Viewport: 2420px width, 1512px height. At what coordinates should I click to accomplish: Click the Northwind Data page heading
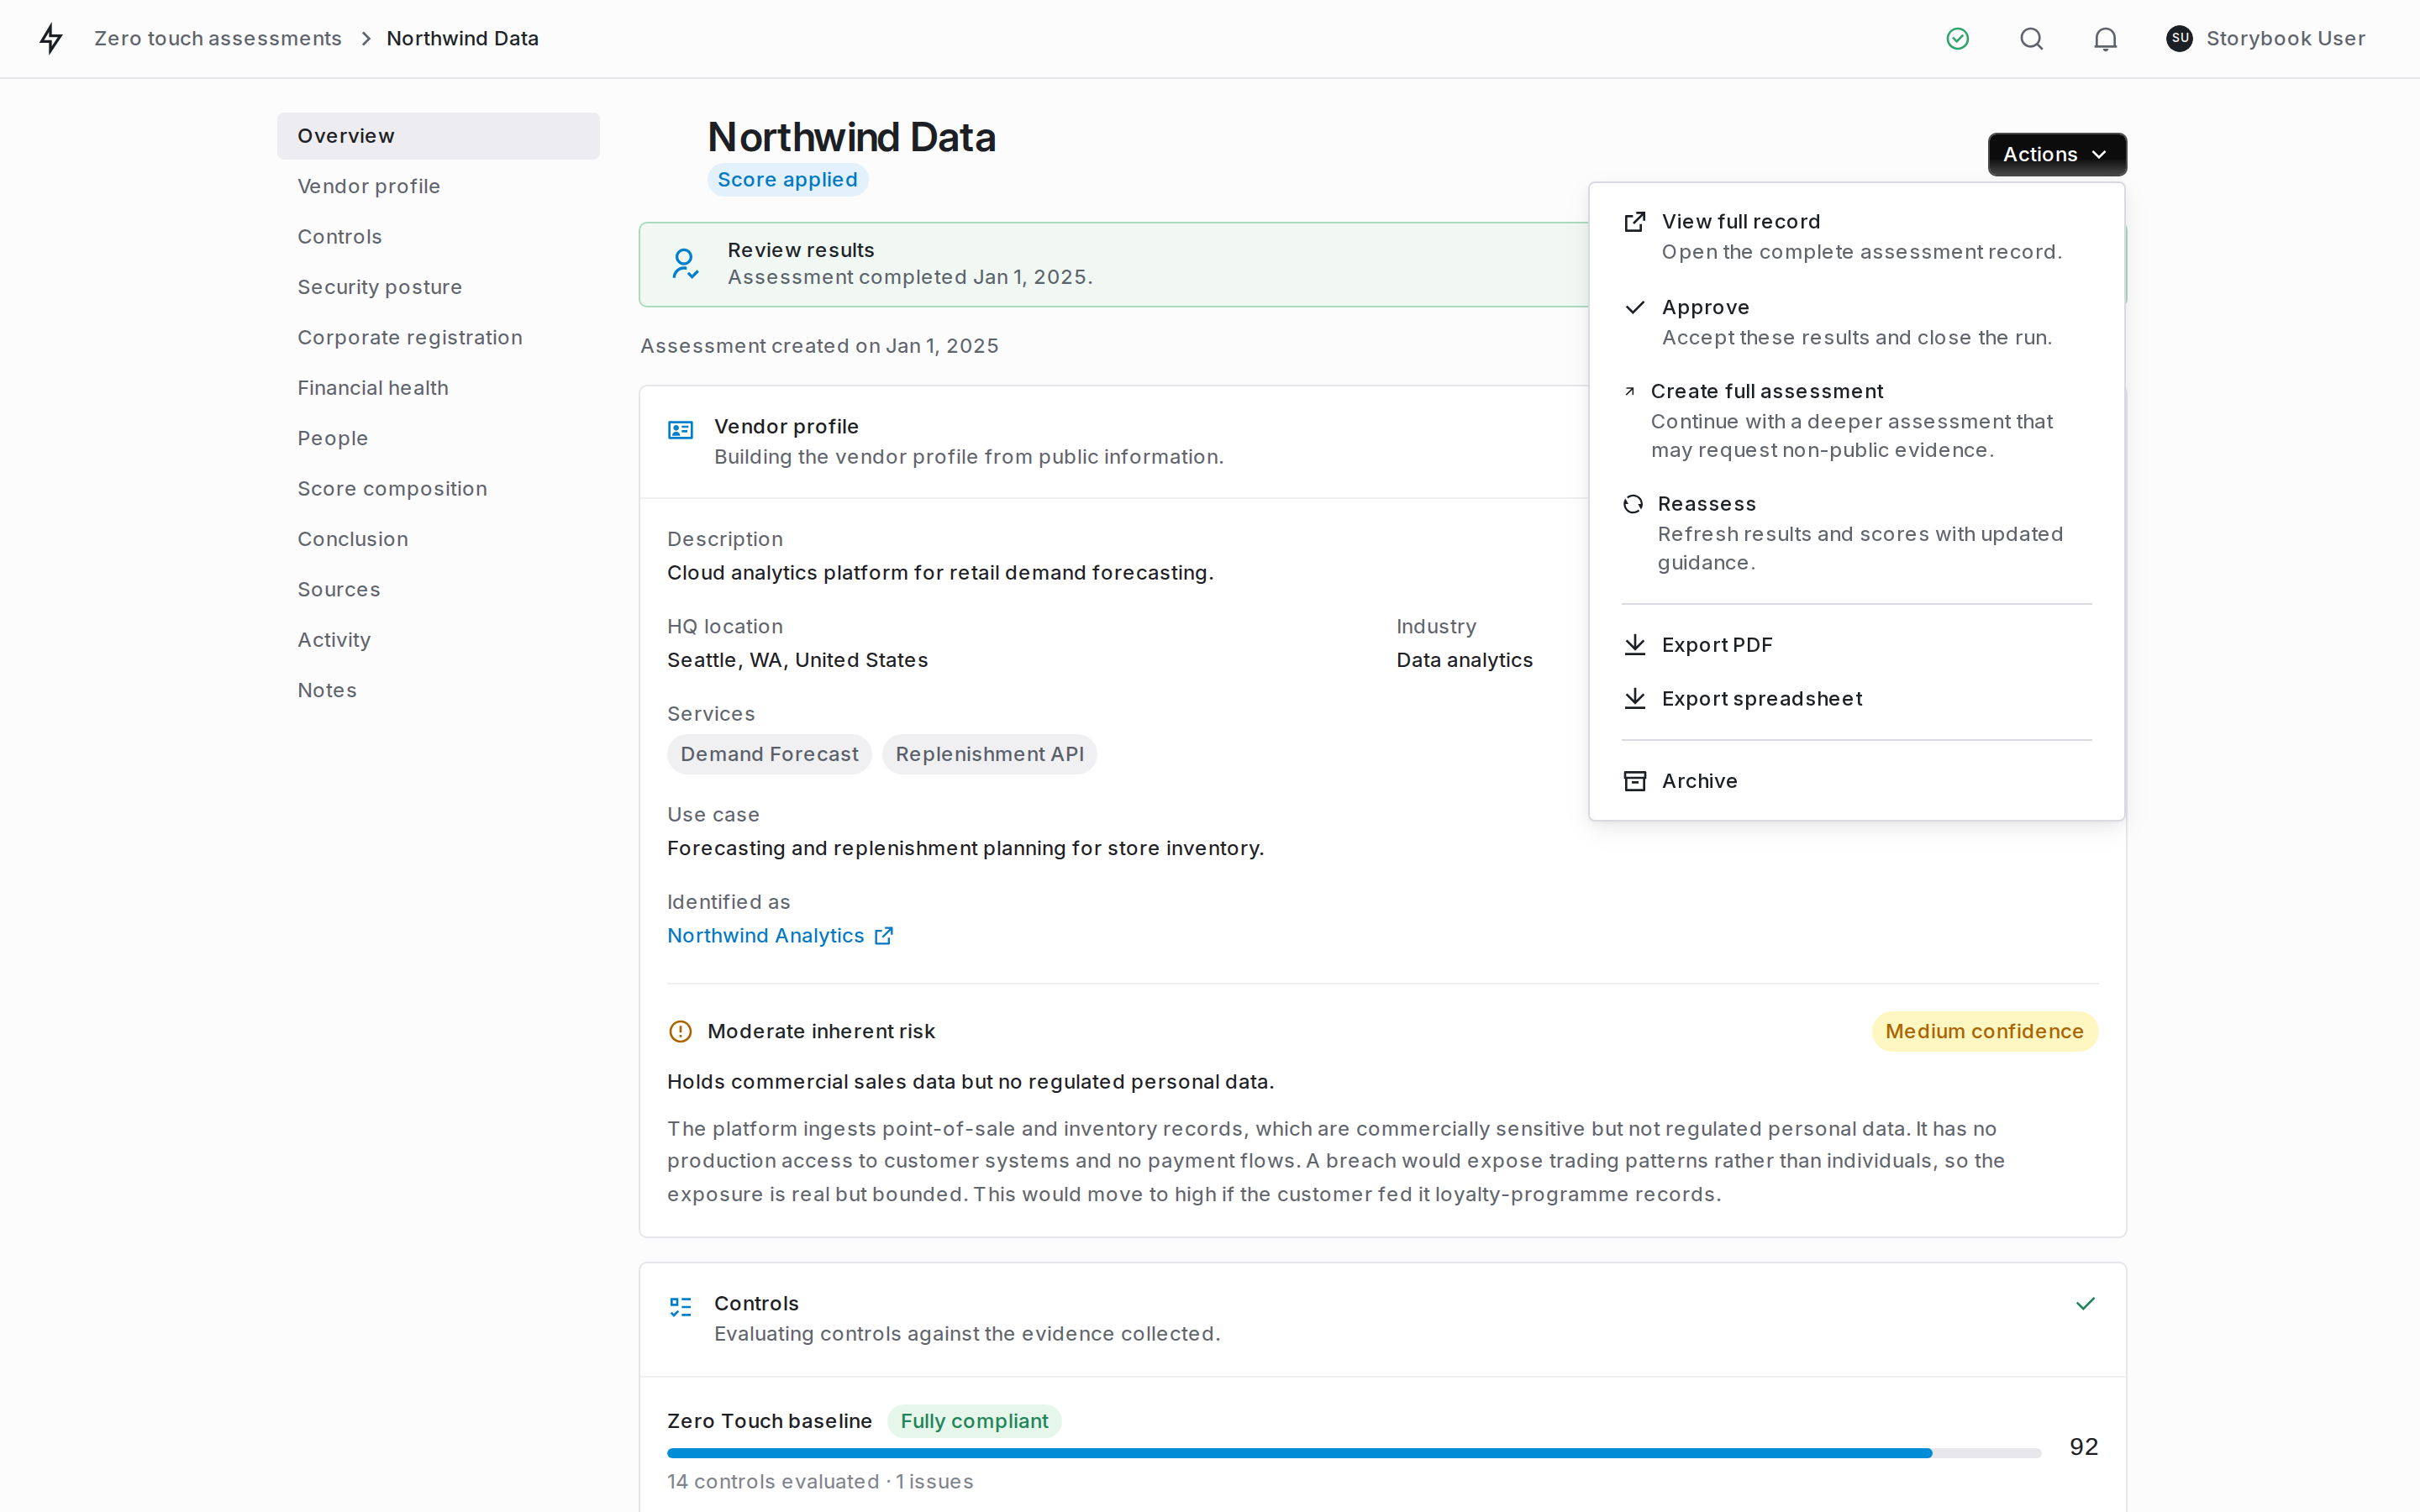pos(851,137)
